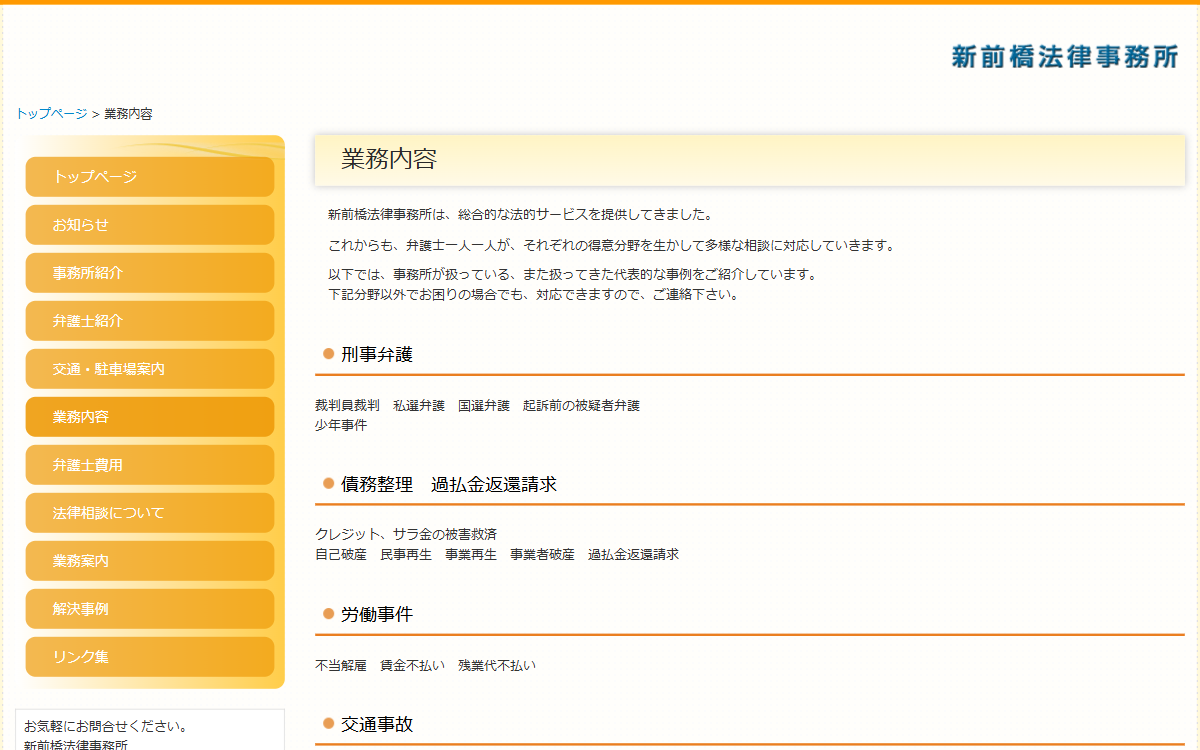The image size is (1200, 750).
Task: Click the text 賃金不払い
Action: tap(412, 665)
